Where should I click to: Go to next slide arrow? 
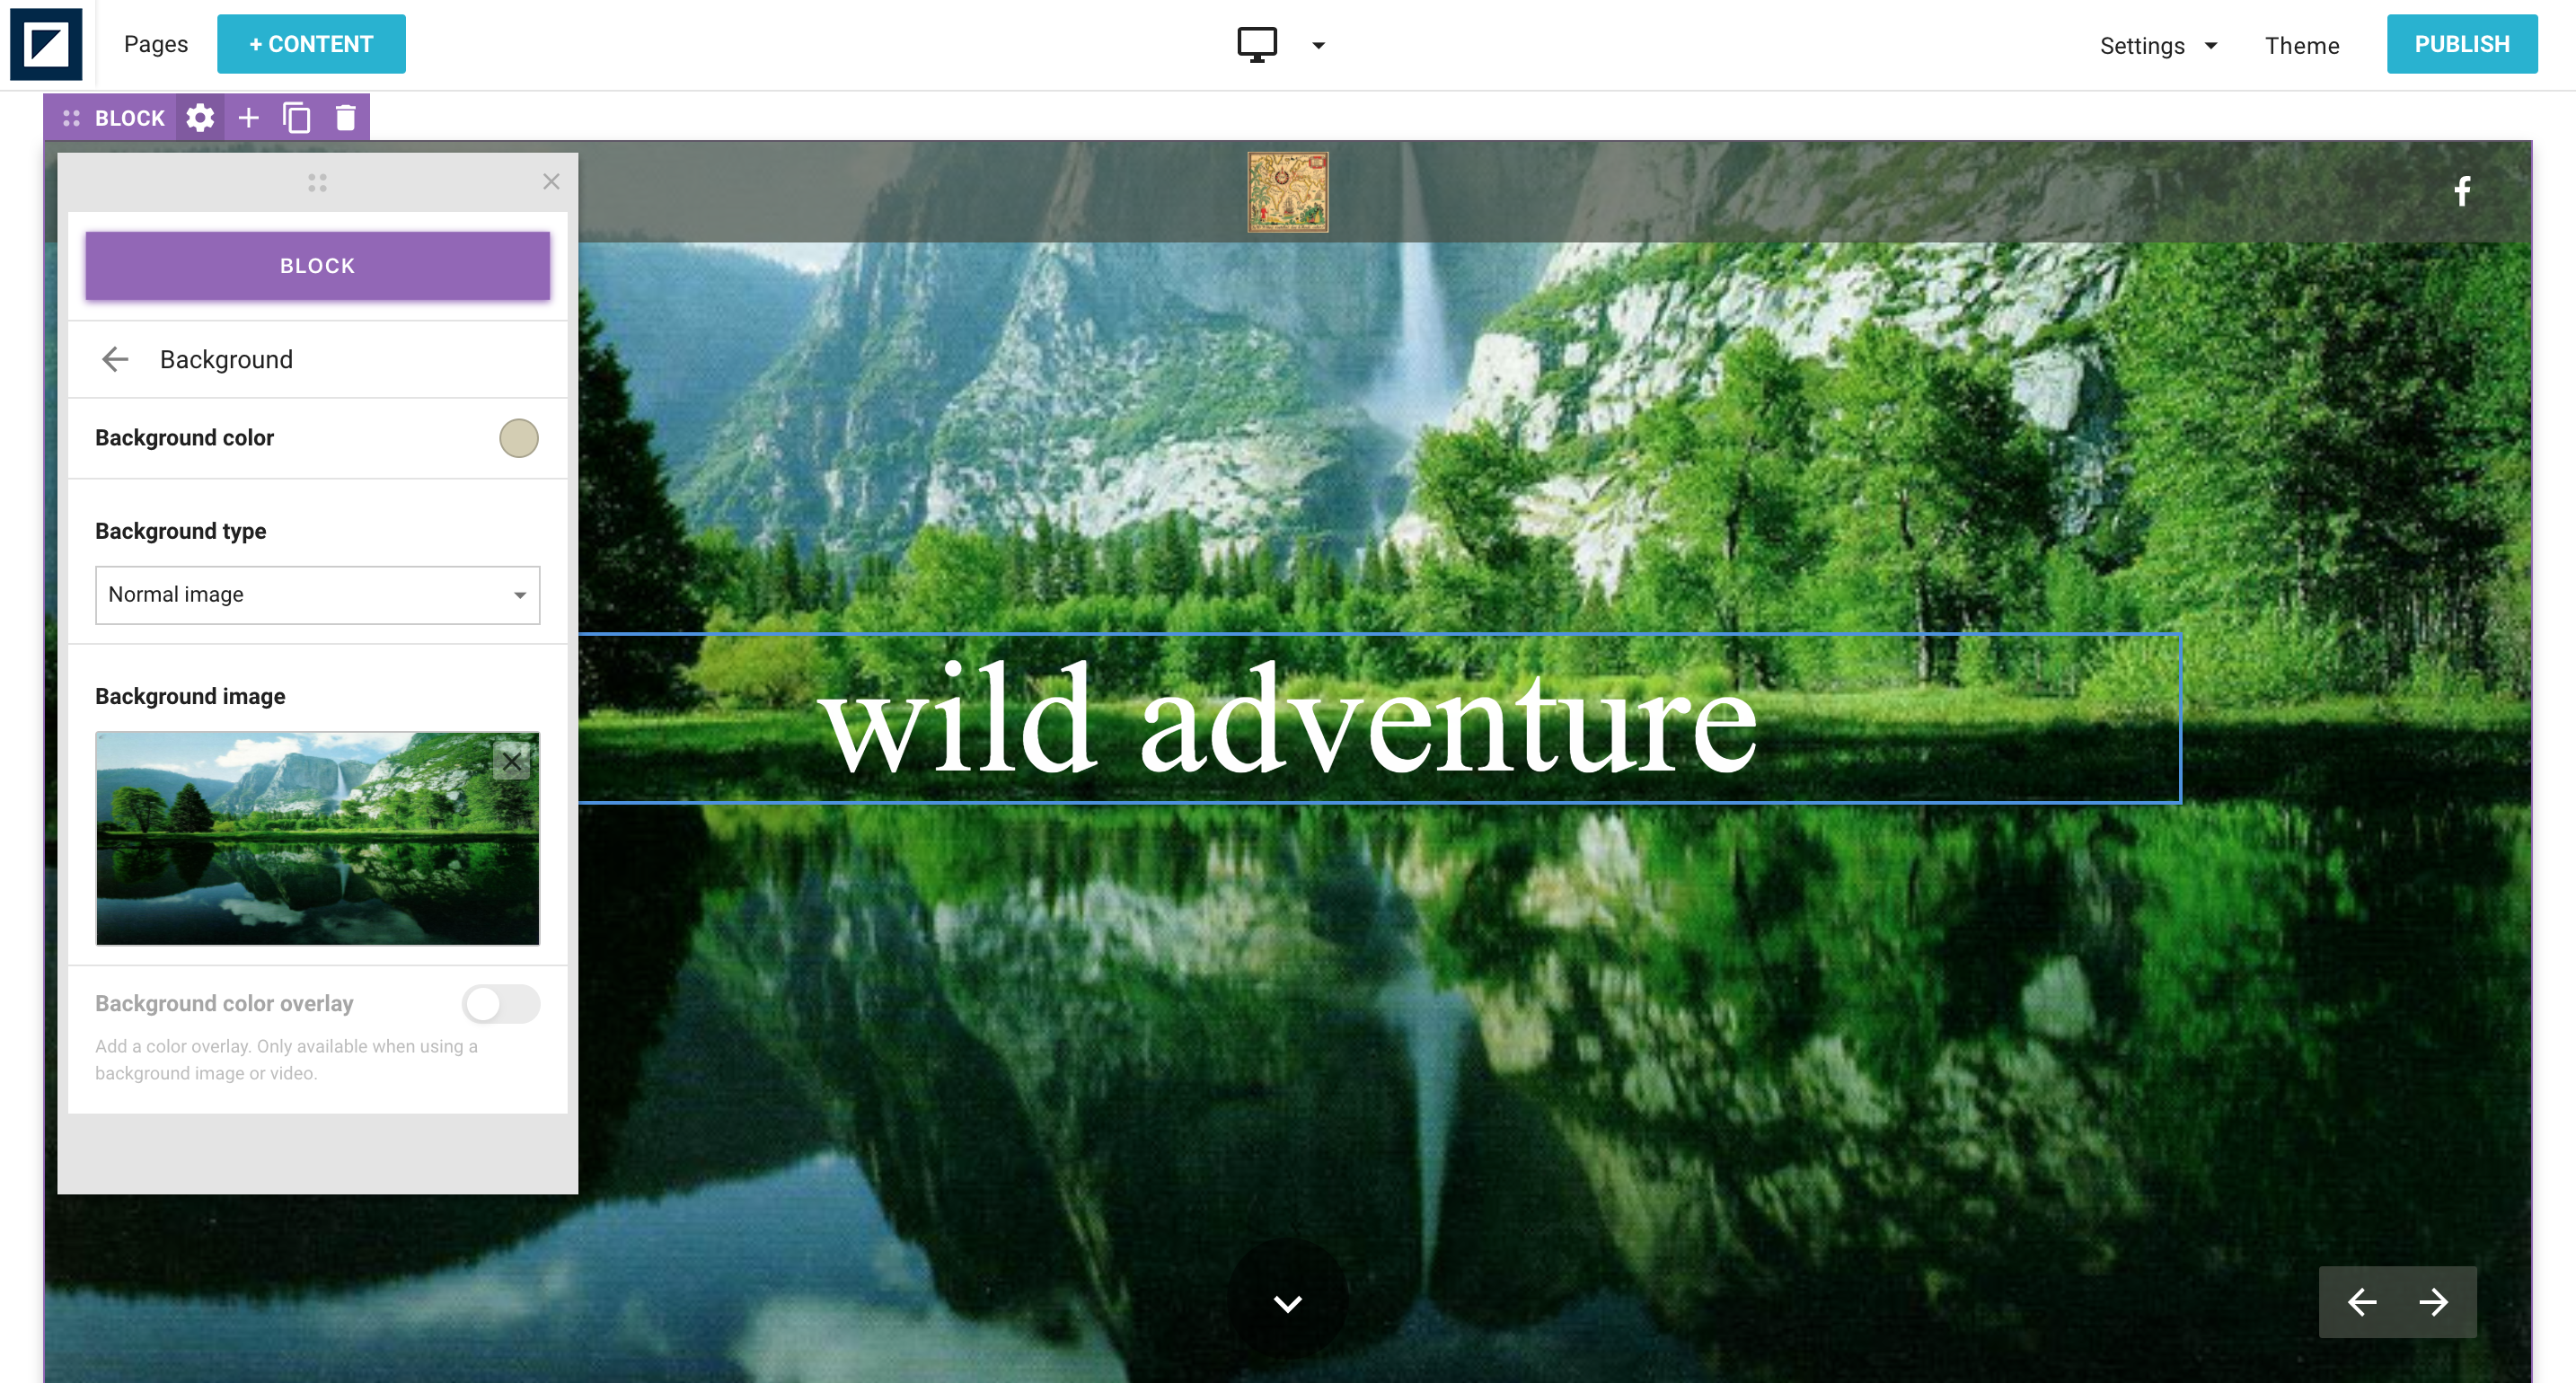tap(2434, 1302)
